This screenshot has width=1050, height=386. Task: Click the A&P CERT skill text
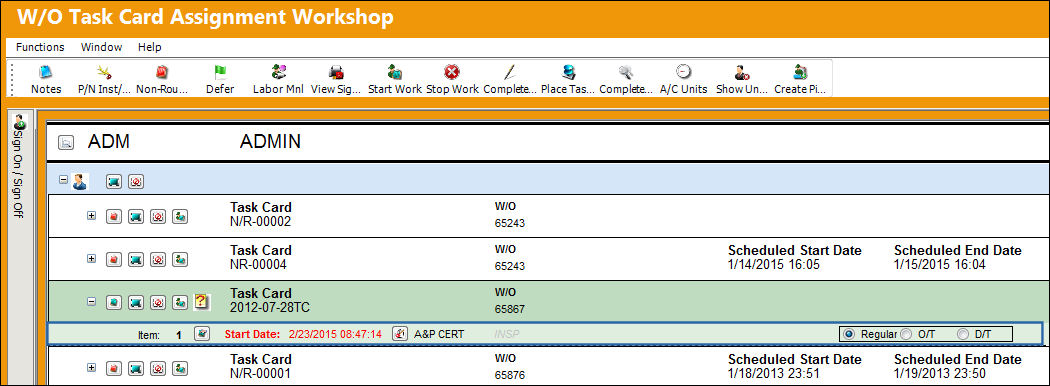coord(439,334)
